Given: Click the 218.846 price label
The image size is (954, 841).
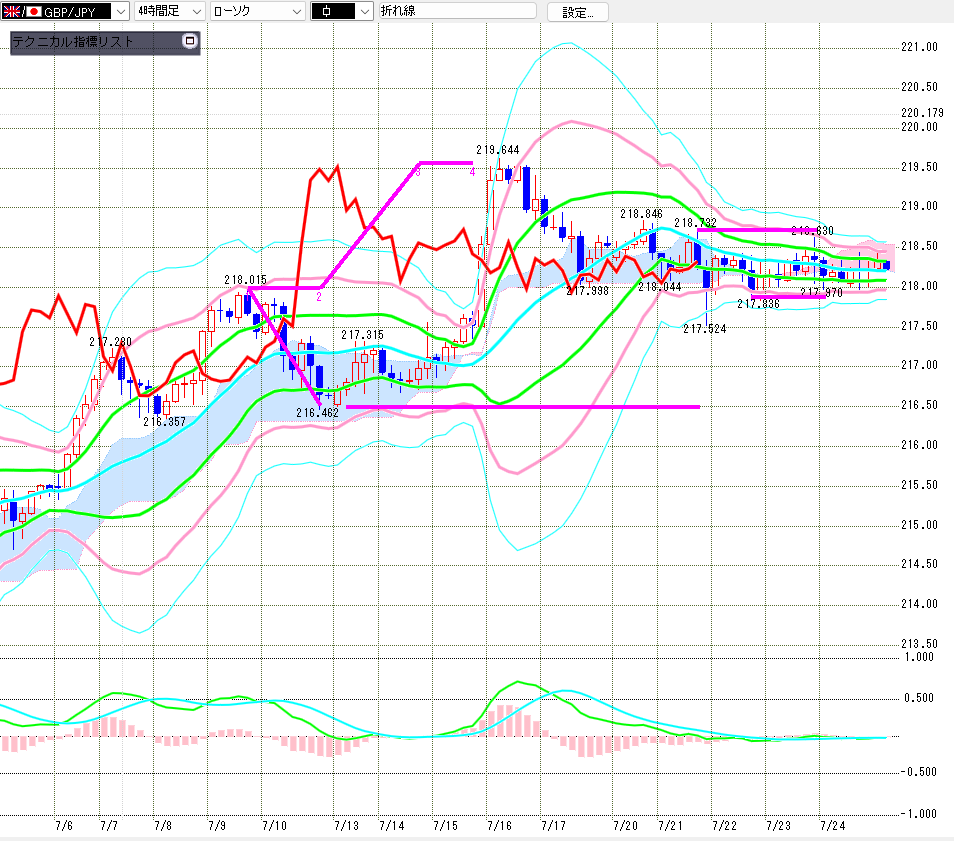Looking at the screenshot, I should (x=641, y=214).
